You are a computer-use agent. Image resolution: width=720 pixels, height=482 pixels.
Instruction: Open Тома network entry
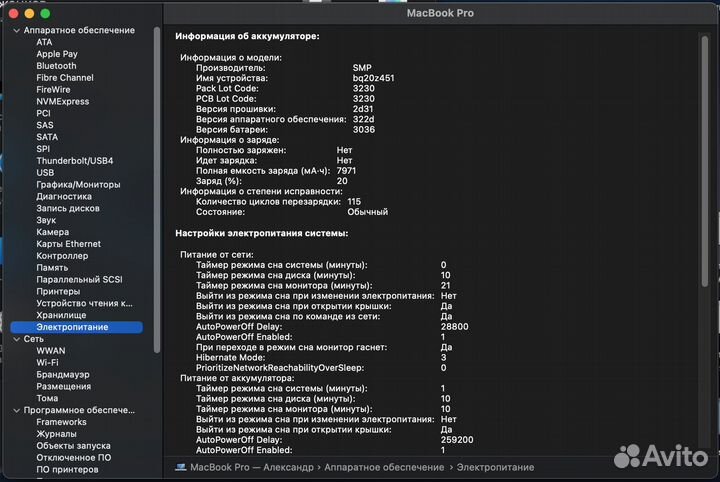(x=47, y=398)
